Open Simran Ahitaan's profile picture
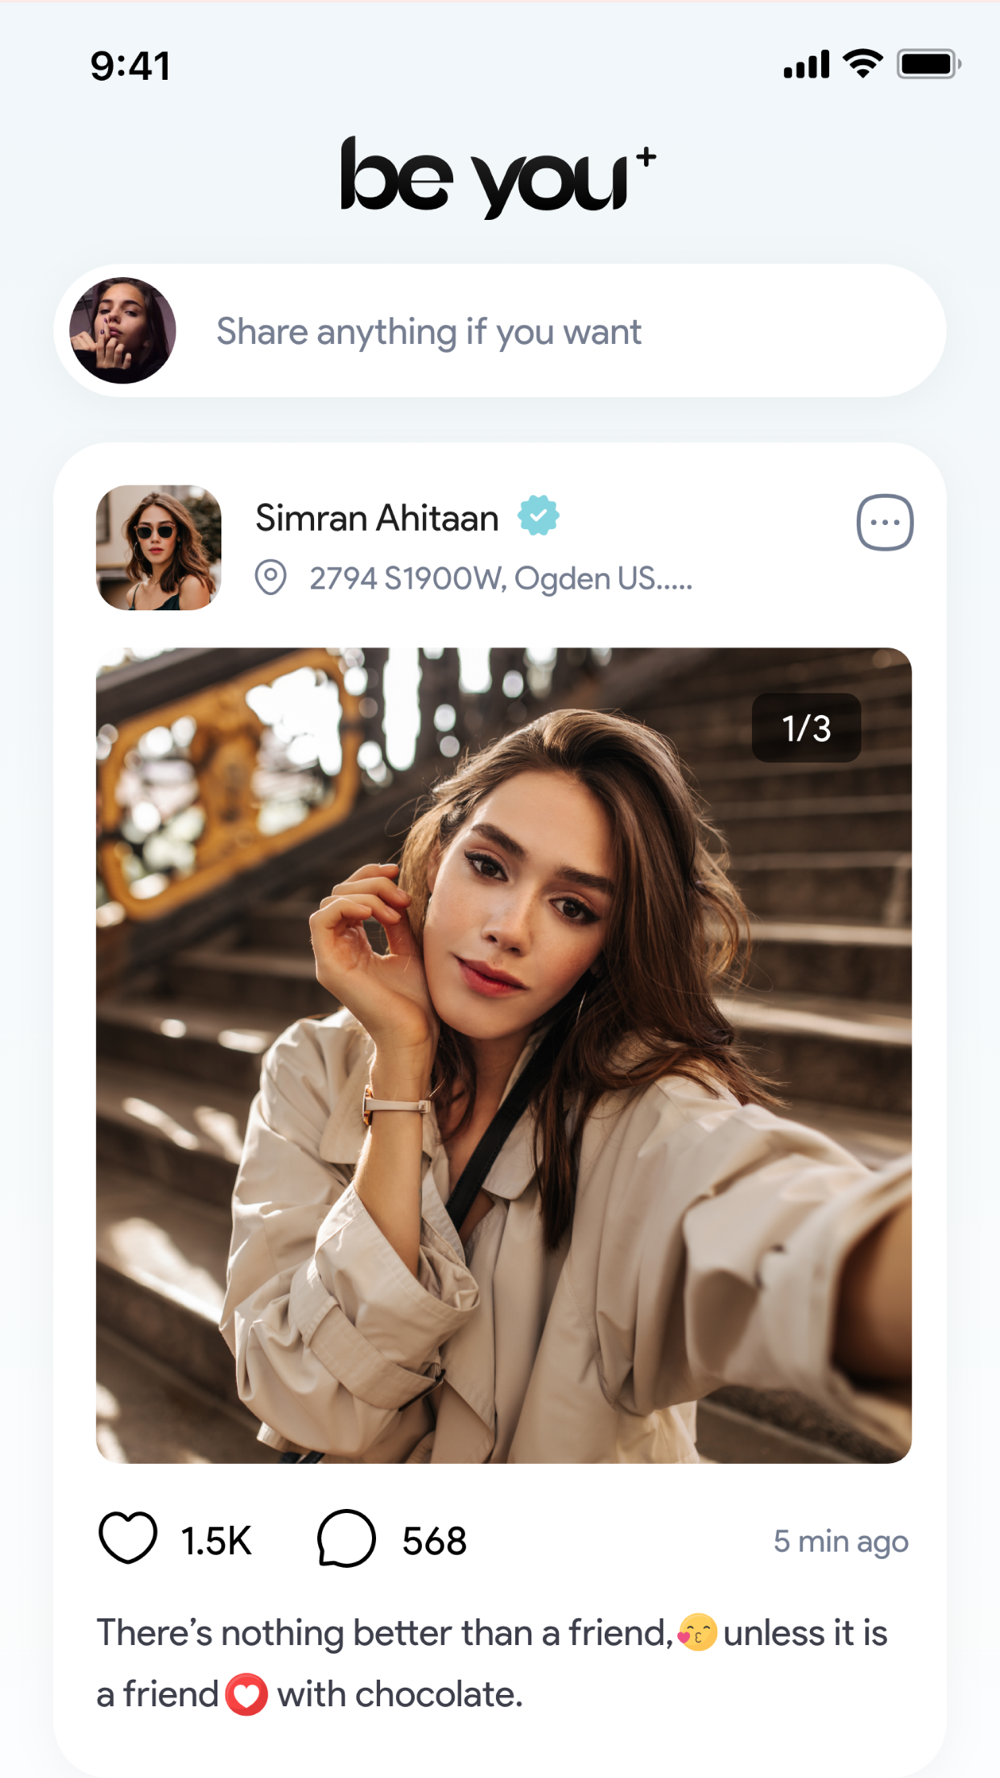 tap(159, 547)
